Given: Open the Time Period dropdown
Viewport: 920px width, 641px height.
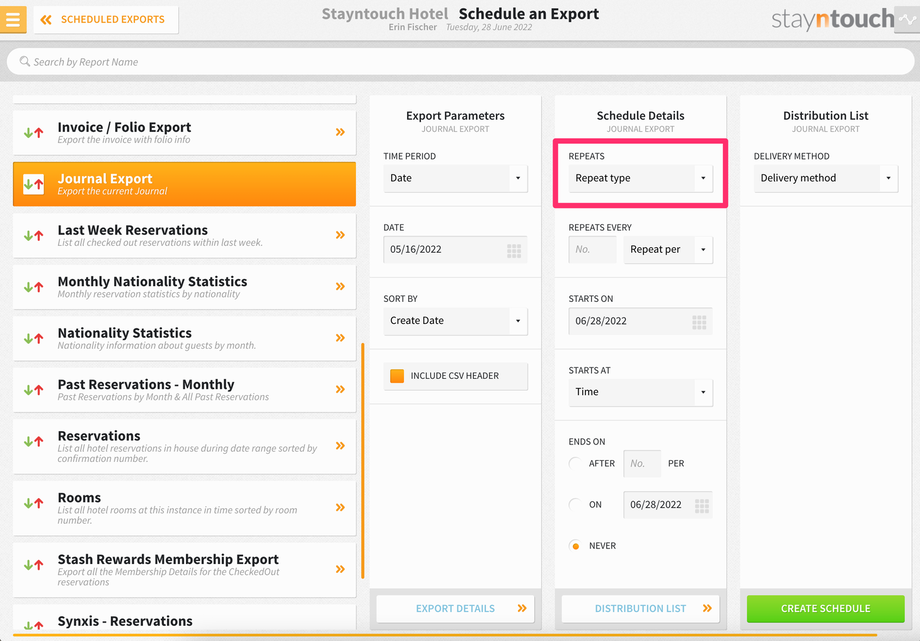Looking at the screenshot, I should [x=455, y=178].
